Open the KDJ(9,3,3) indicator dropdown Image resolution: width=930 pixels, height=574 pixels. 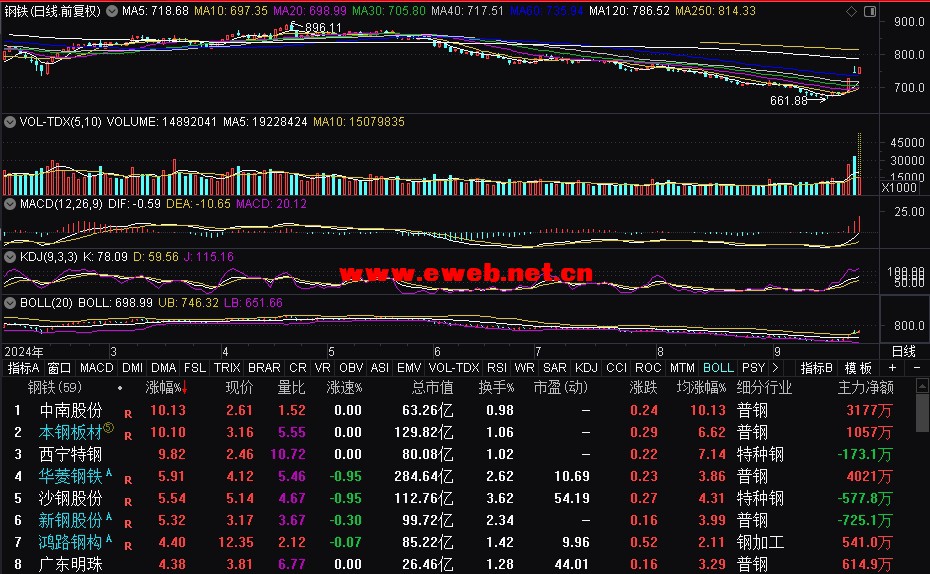[10, 257]
